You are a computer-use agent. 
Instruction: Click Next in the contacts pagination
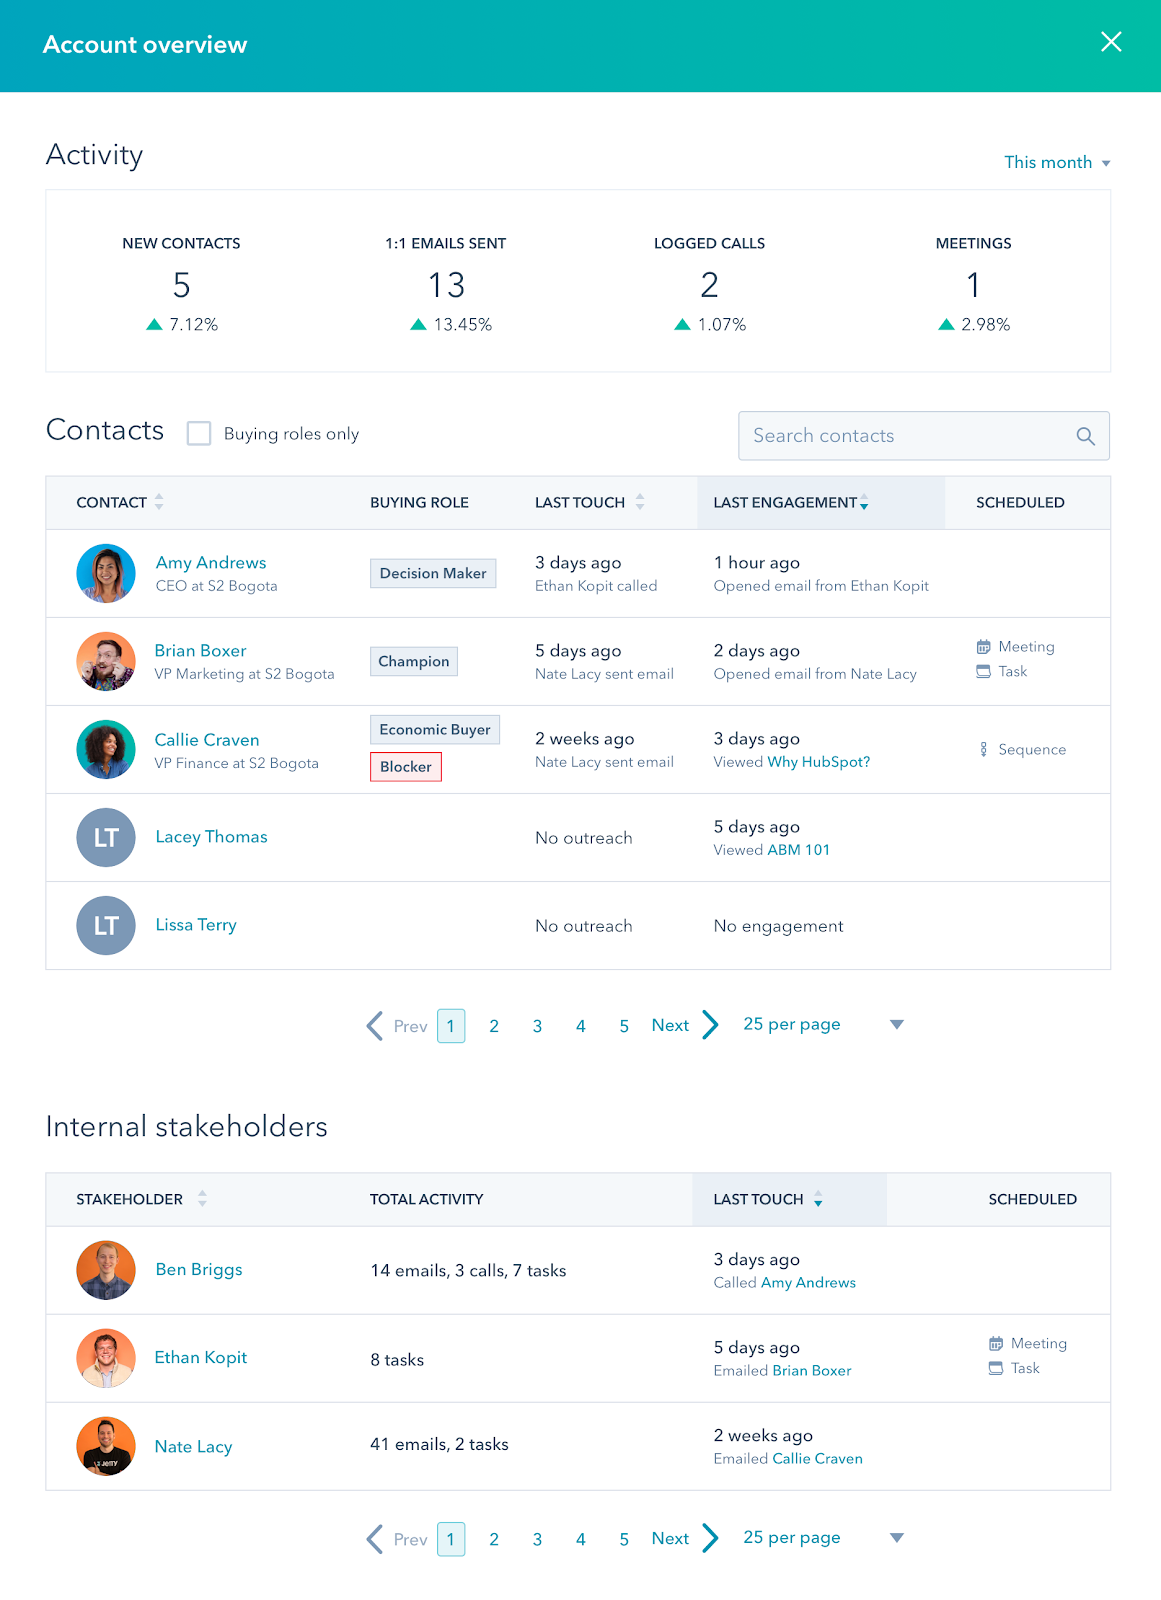[x=671, y=1026]
